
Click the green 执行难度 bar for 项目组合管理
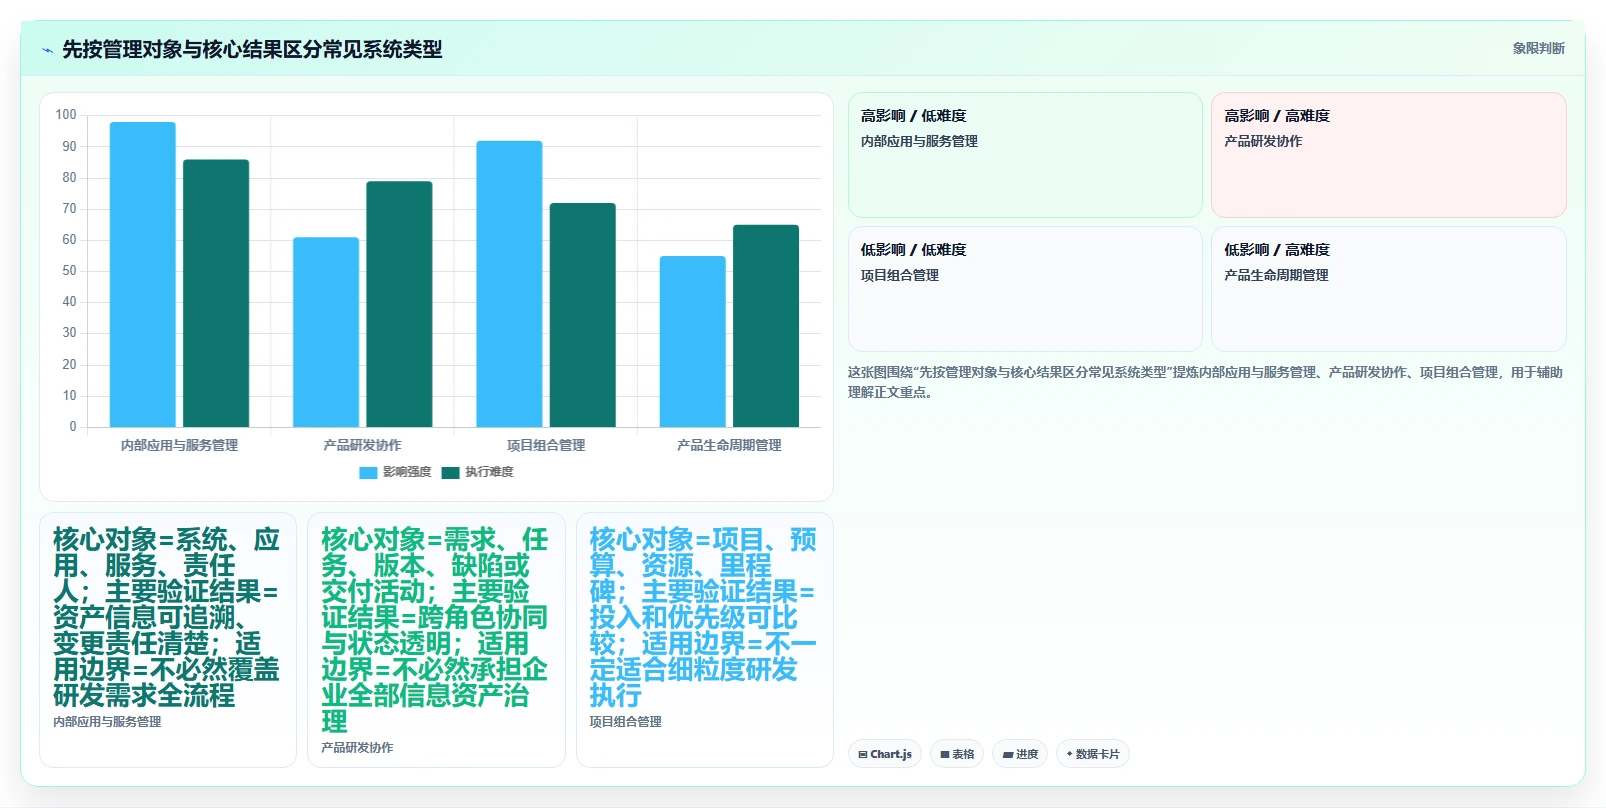[583, 315]
